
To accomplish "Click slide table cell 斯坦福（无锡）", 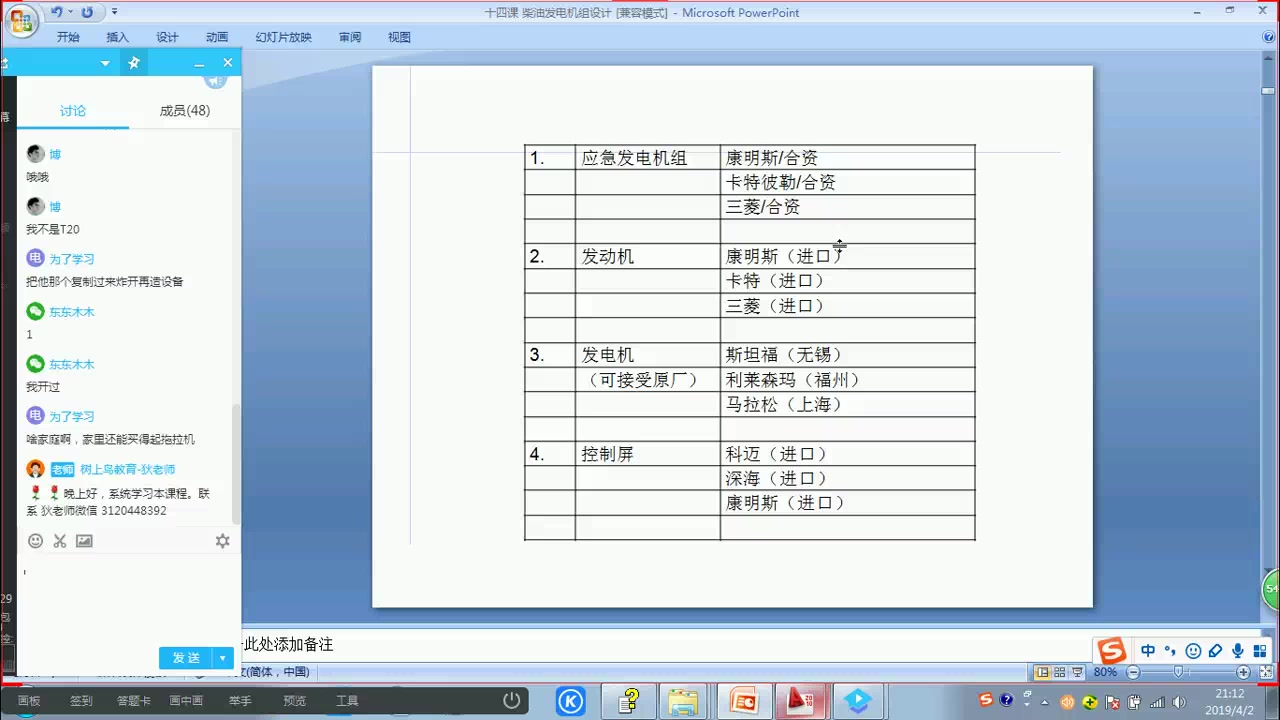I will click(847, 355).
